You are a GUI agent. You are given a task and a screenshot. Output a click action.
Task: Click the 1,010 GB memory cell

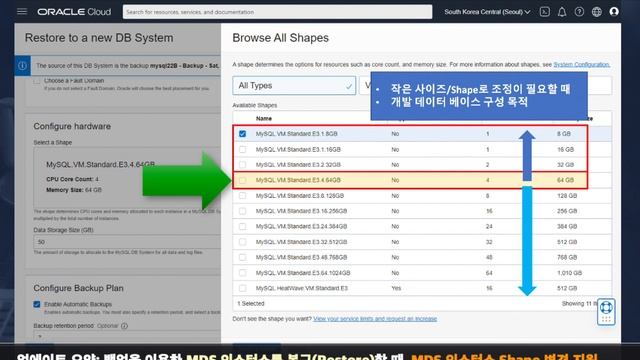[569, 273]
